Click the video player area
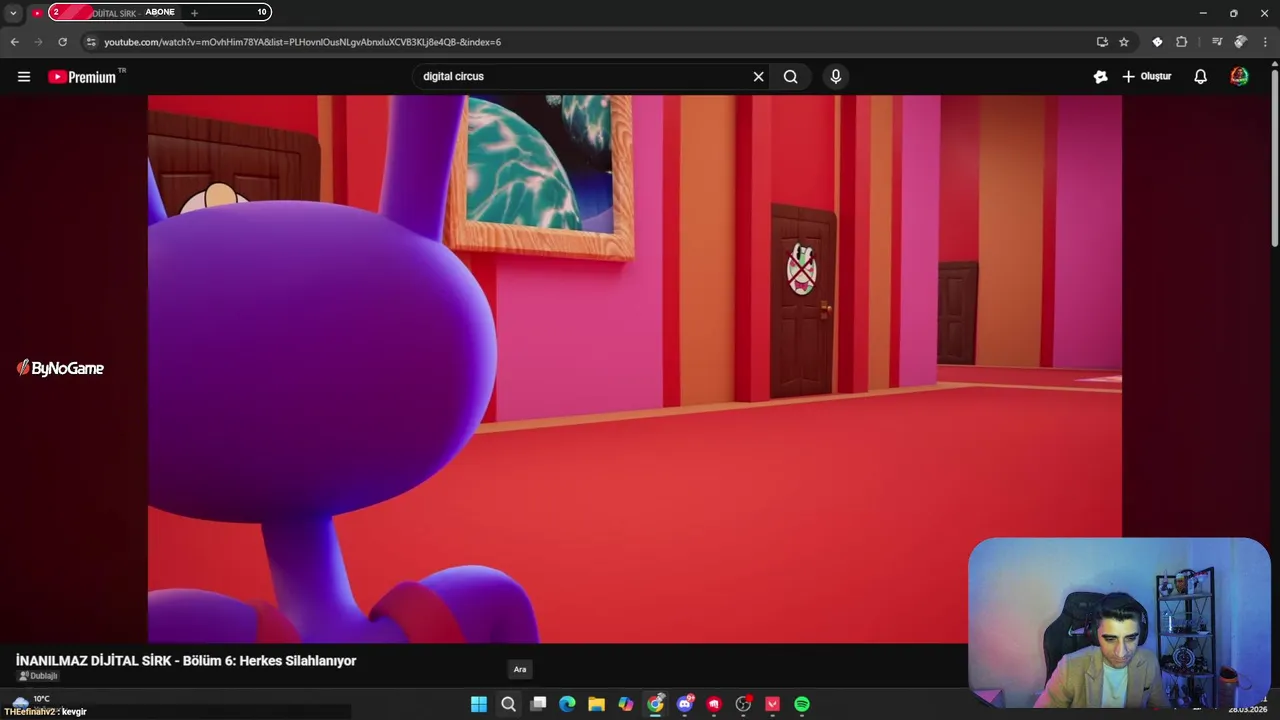Screen dimensions: 1280x720 tap(635, 368)
